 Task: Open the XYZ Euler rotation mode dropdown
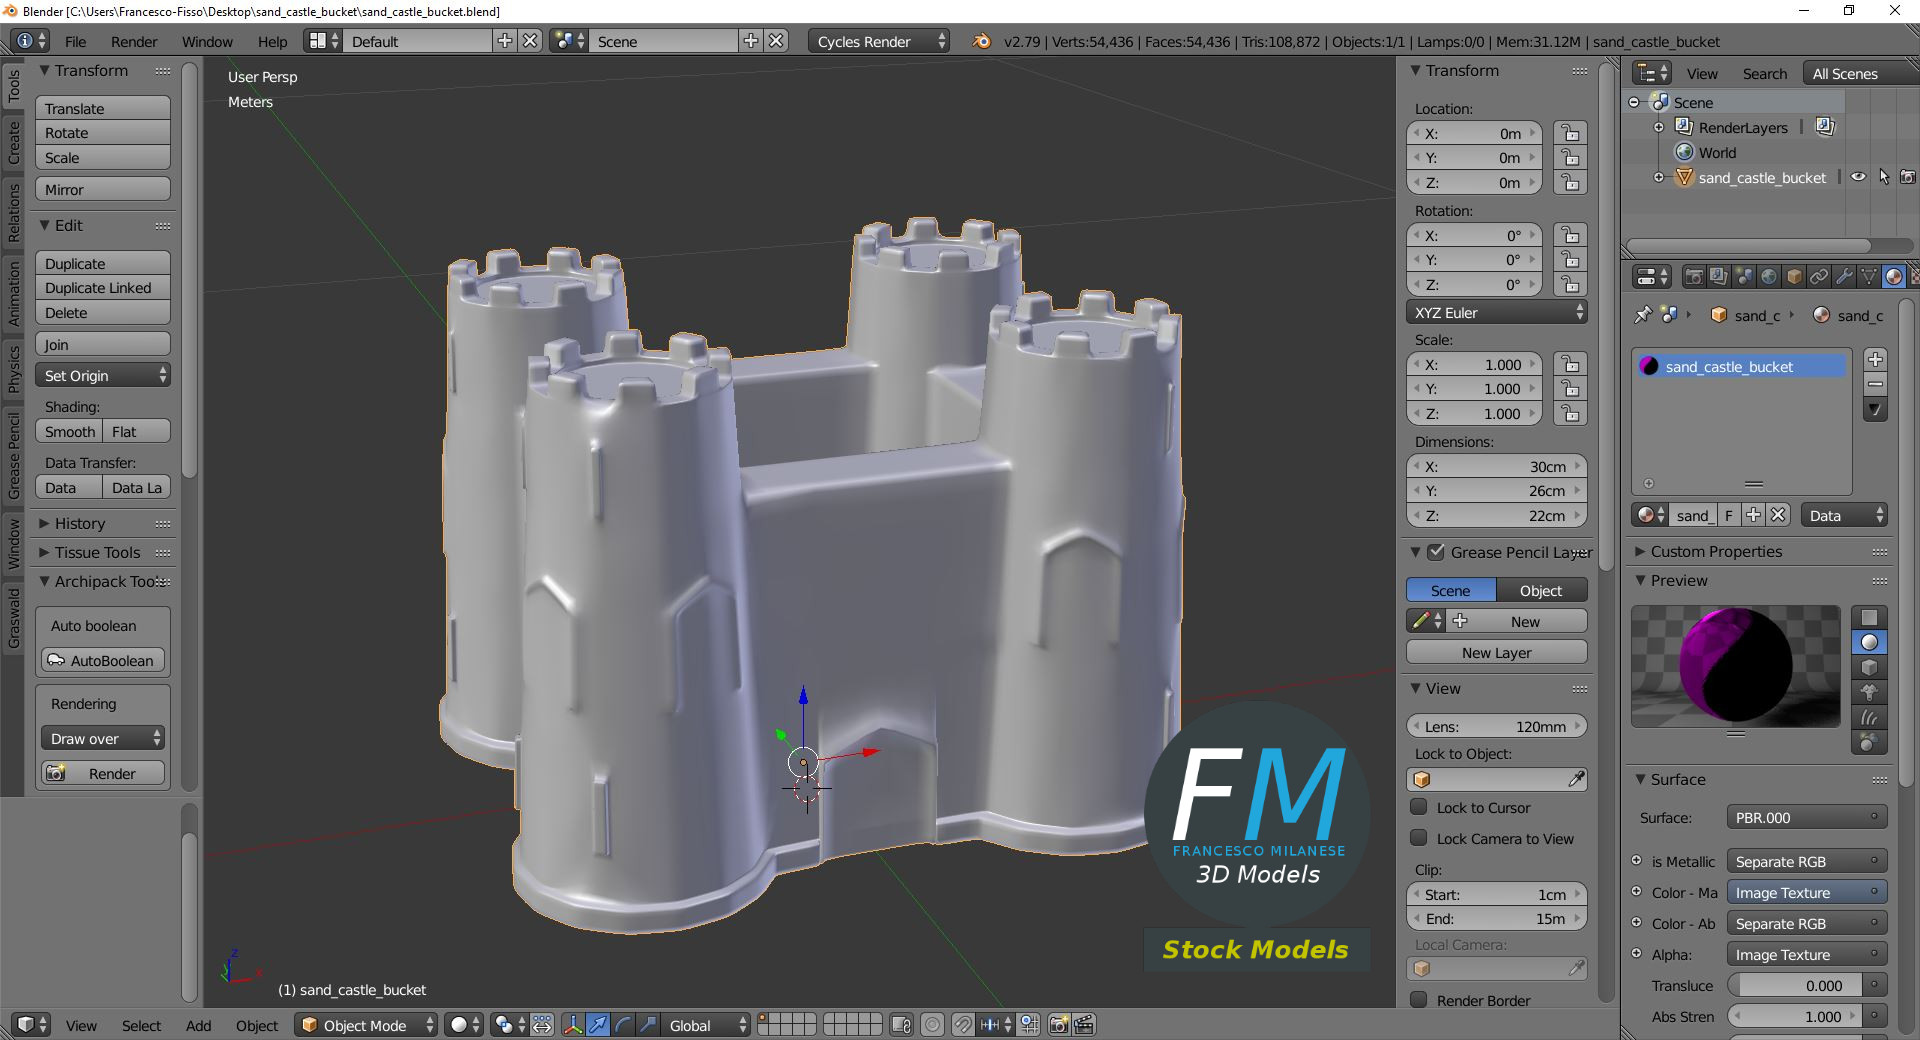coord(1496,312)
